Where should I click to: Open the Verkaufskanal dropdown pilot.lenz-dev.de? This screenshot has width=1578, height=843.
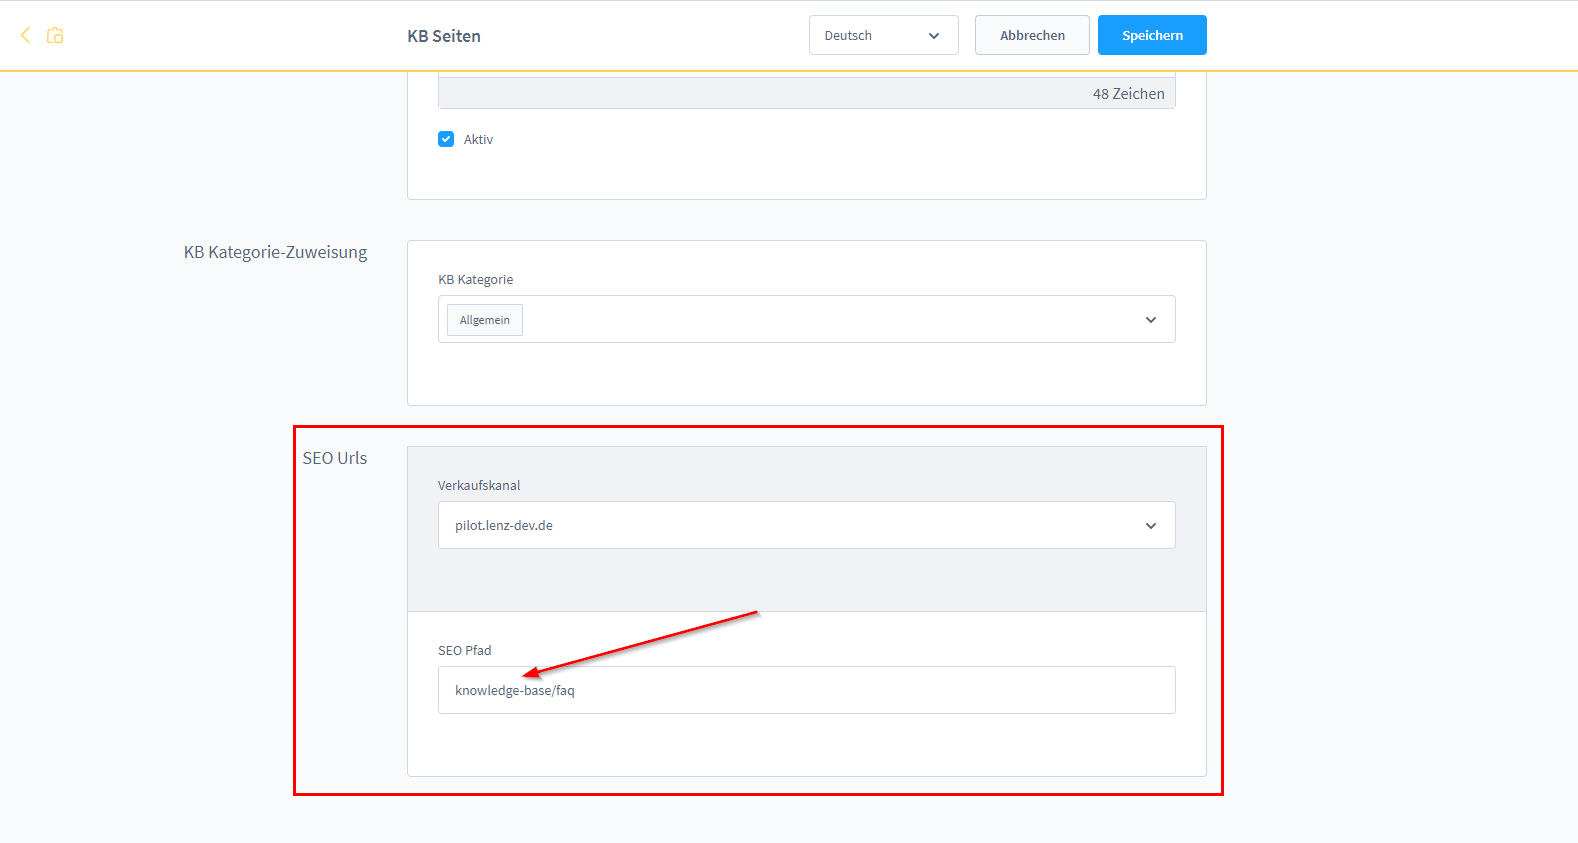(x=806, y=525)
